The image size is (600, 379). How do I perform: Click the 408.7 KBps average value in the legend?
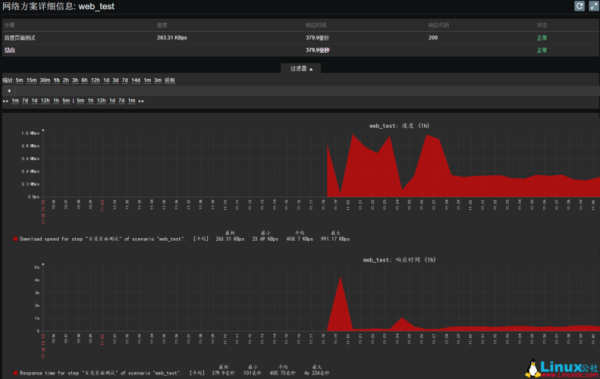pos(300,239)
